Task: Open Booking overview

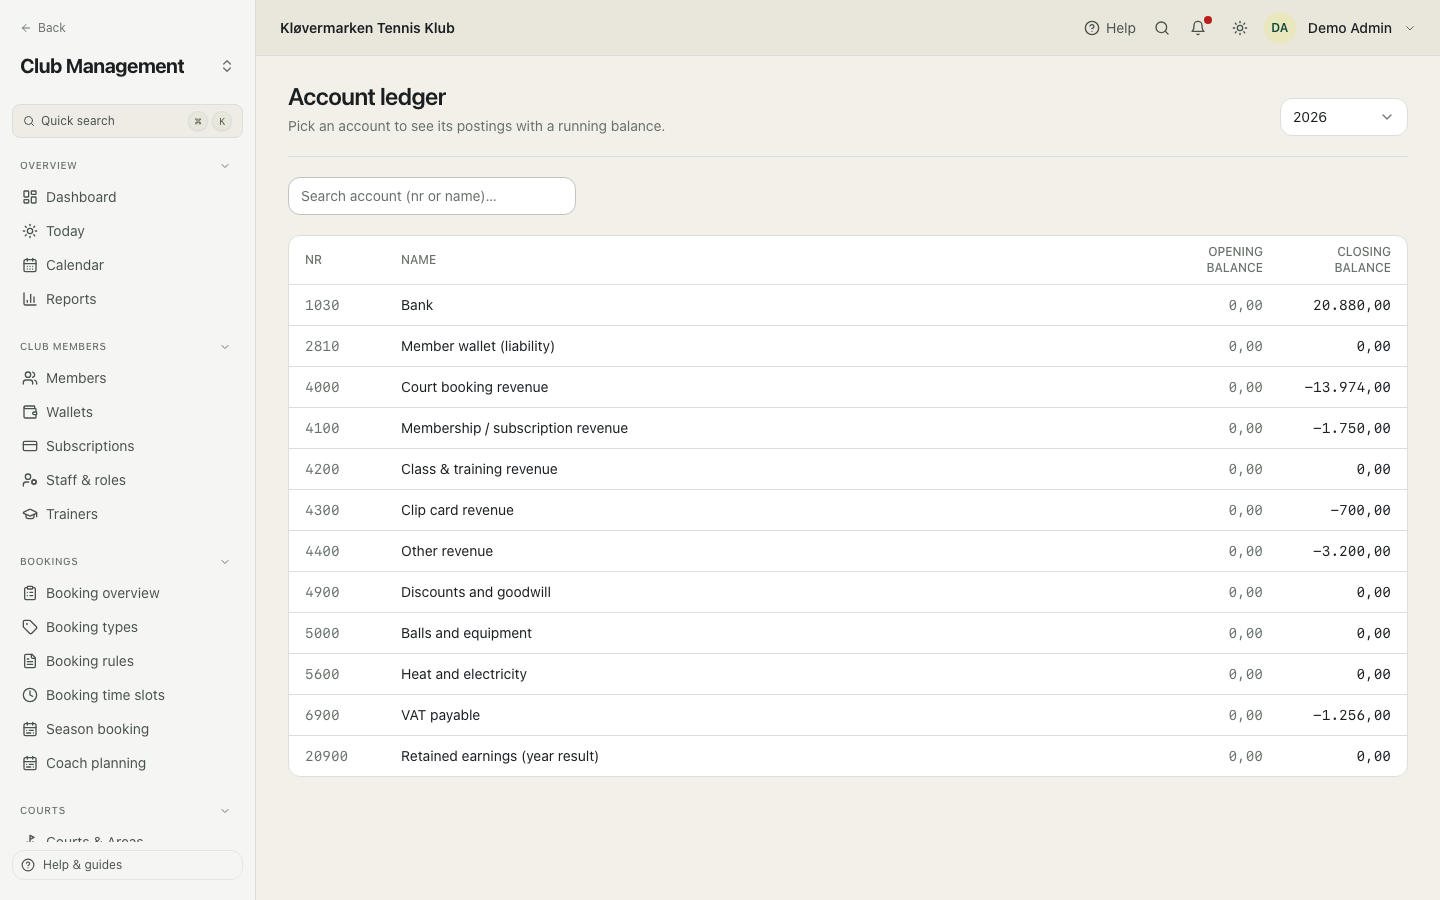Action: click(127, 593)
